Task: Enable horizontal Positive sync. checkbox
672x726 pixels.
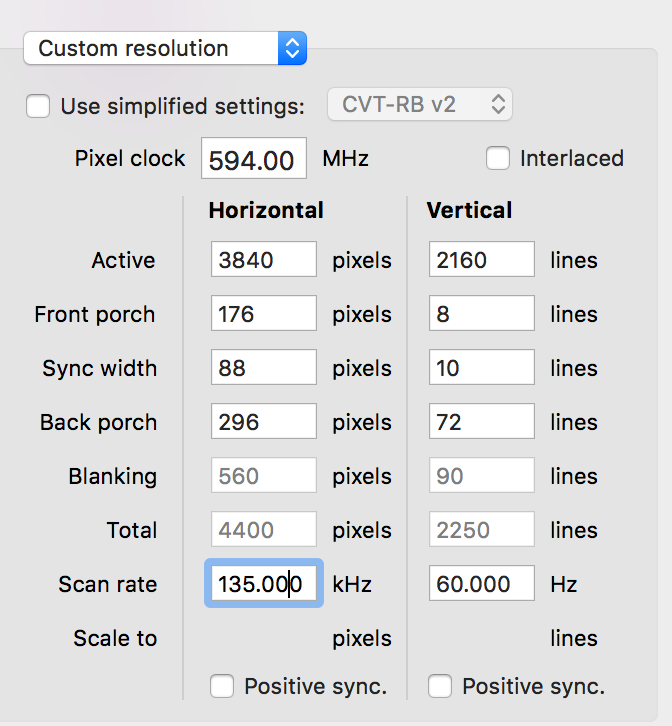Action: coord(223,686)
